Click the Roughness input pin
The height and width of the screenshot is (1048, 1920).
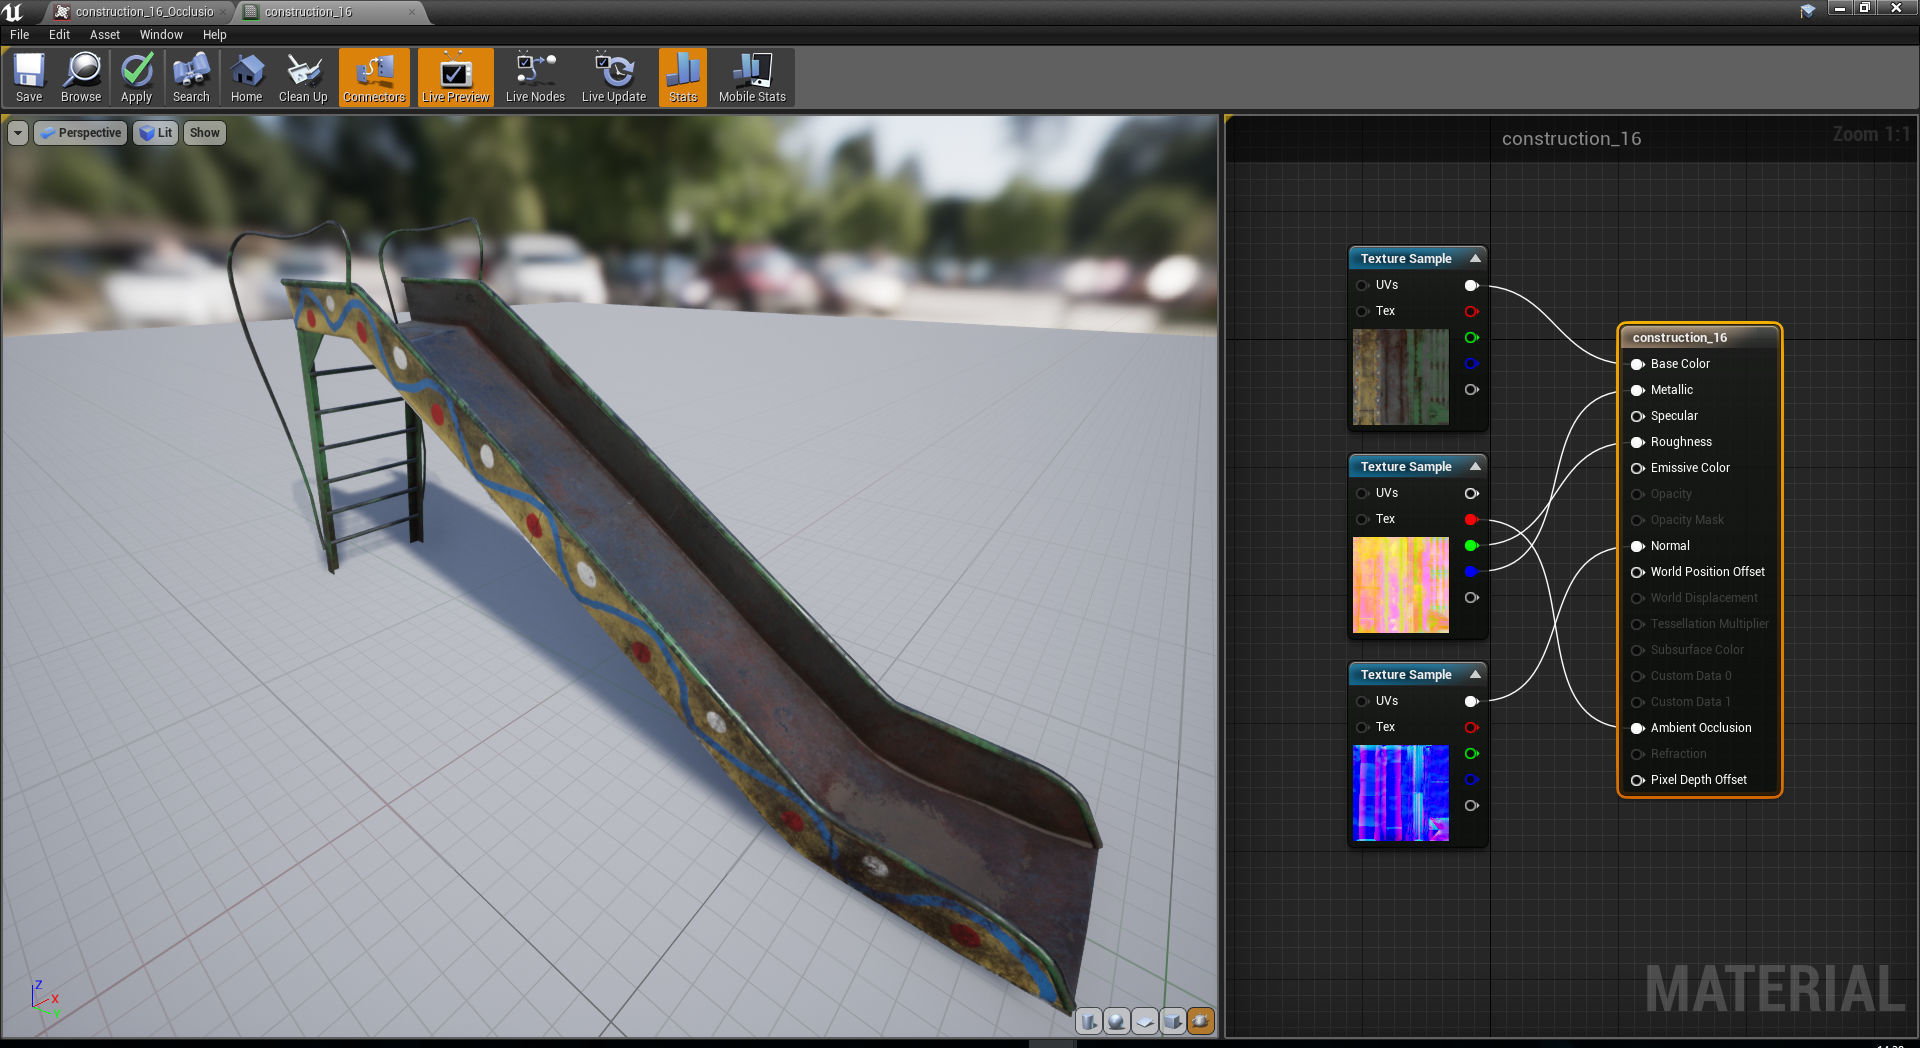pos(1638,442)
